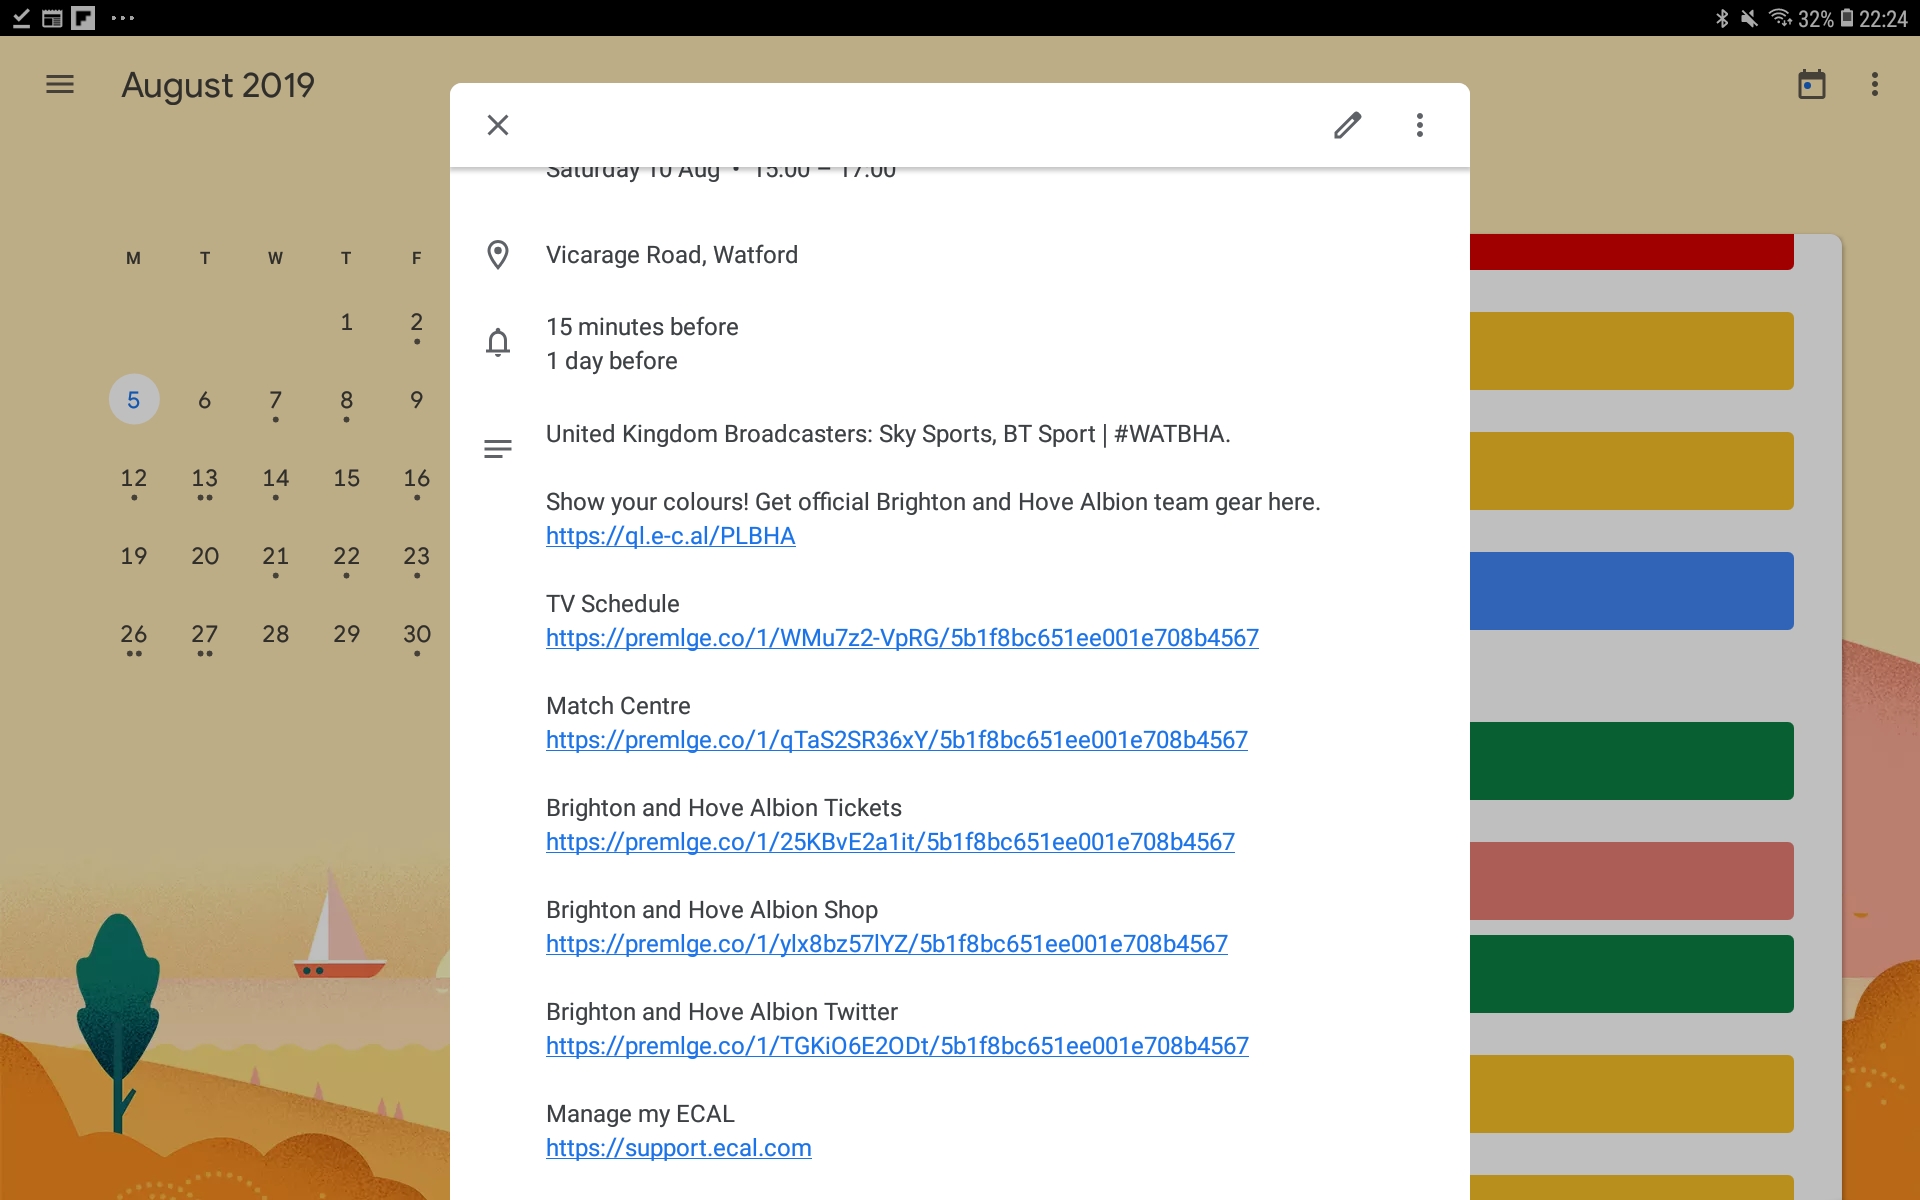
Task: Select today's date 5 in calendar
Action: pos(133,400)
